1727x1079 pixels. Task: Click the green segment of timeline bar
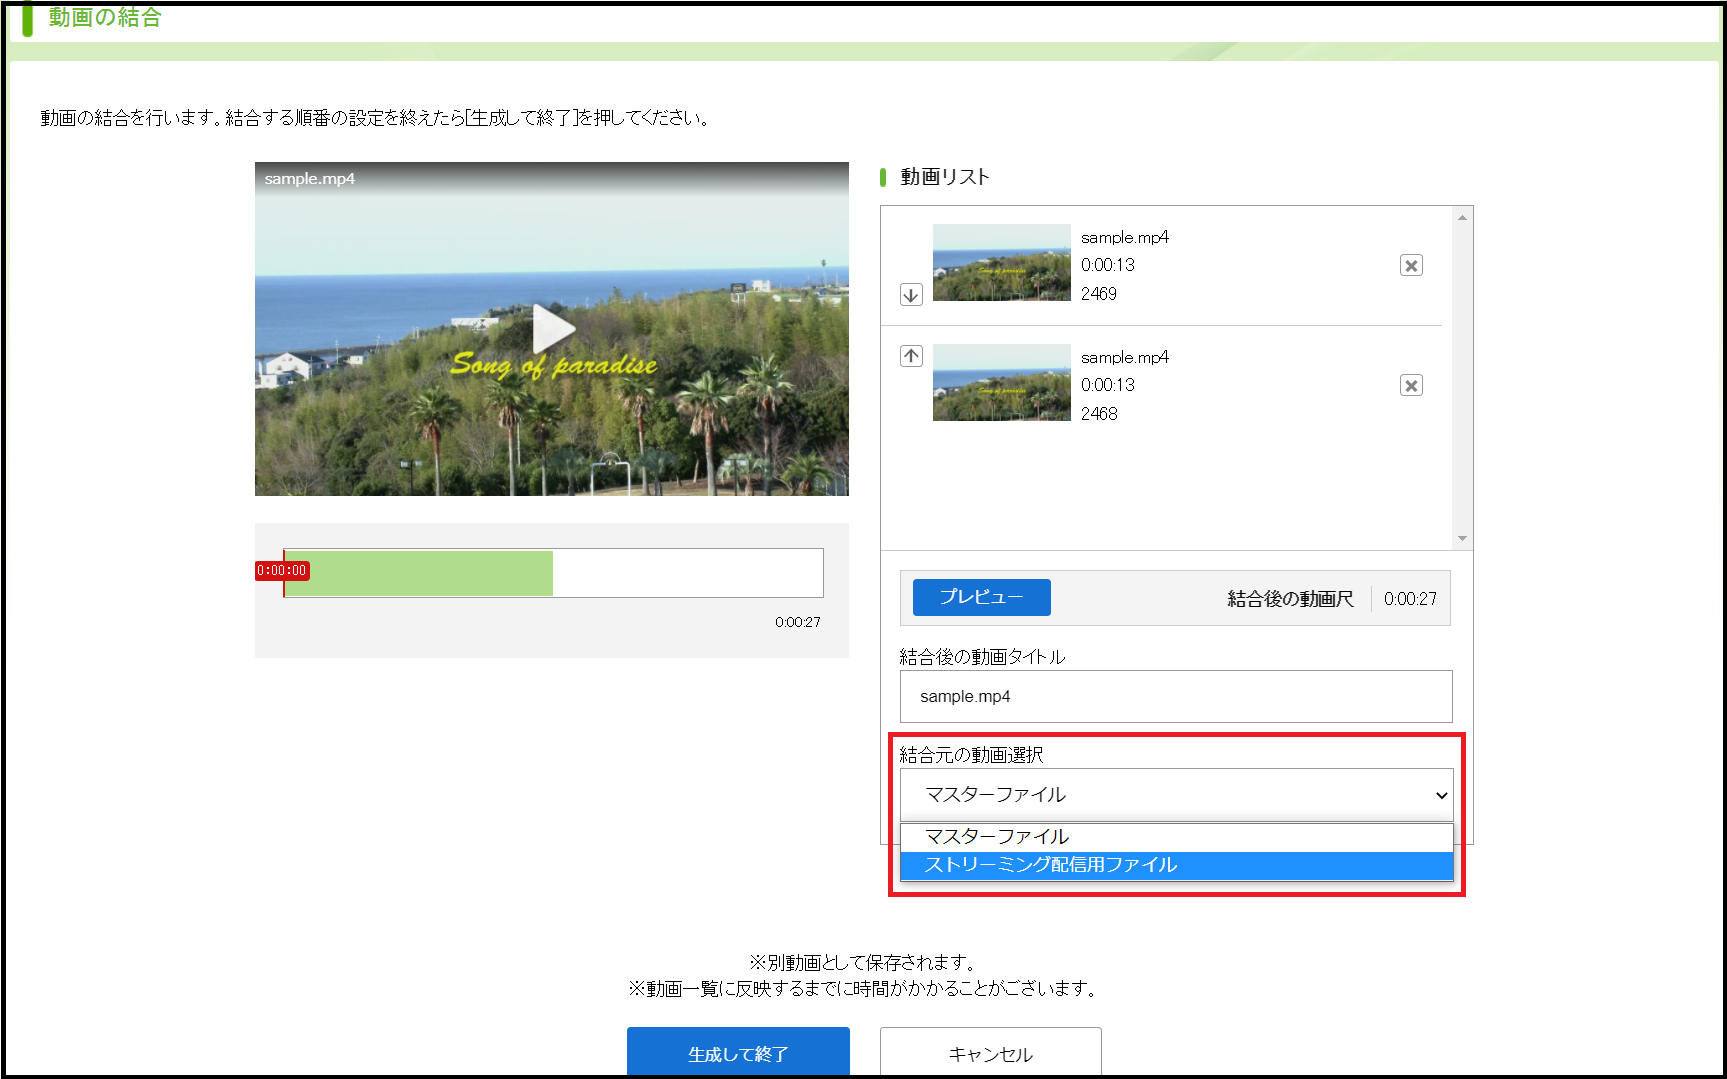pos(418,573)
